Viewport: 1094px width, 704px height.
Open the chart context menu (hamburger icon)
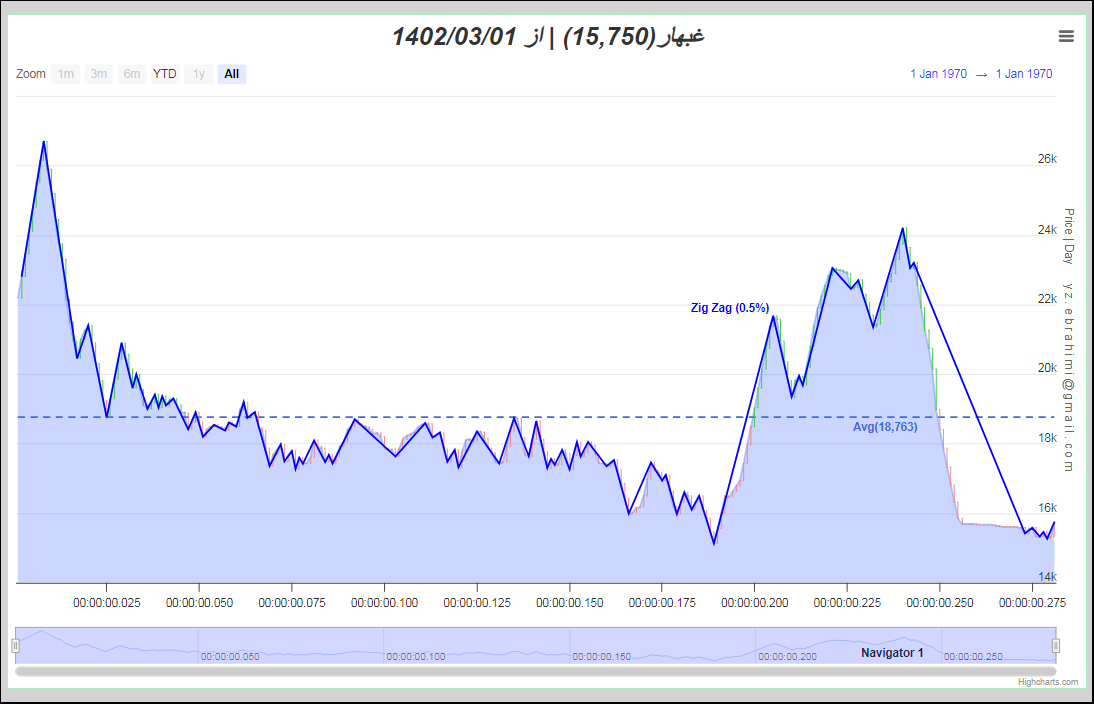[1066, 36]
